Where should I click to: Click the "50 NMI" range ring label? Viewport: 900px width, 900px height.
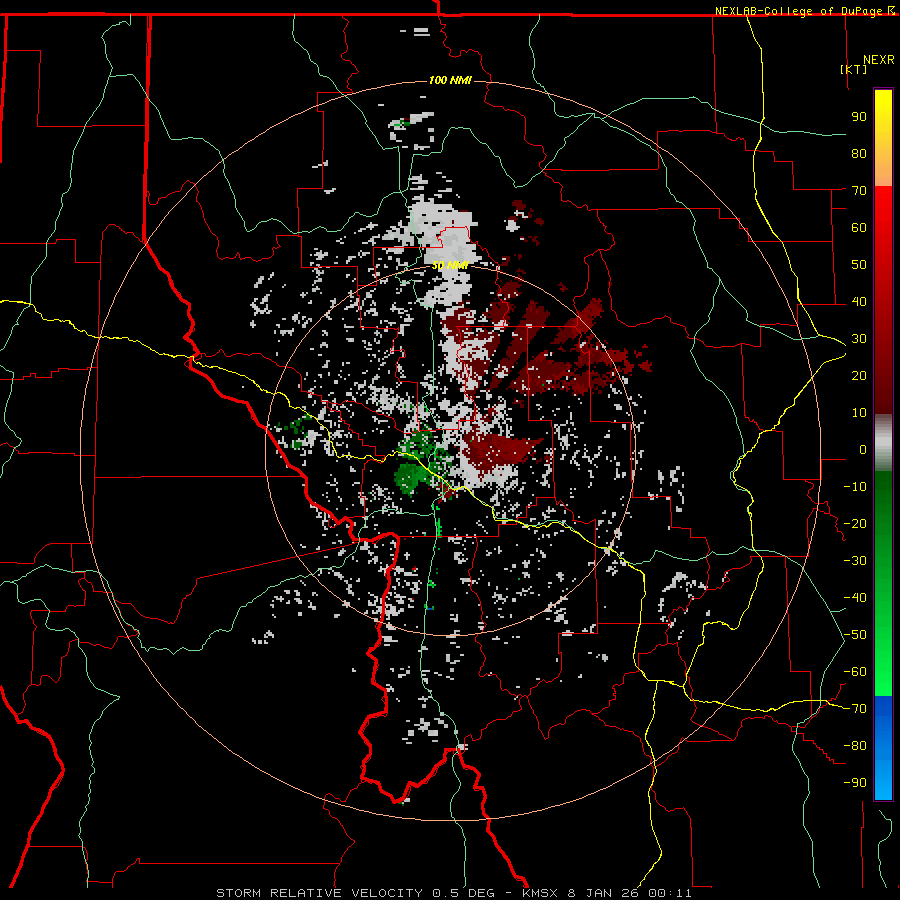tap(450, 265)
